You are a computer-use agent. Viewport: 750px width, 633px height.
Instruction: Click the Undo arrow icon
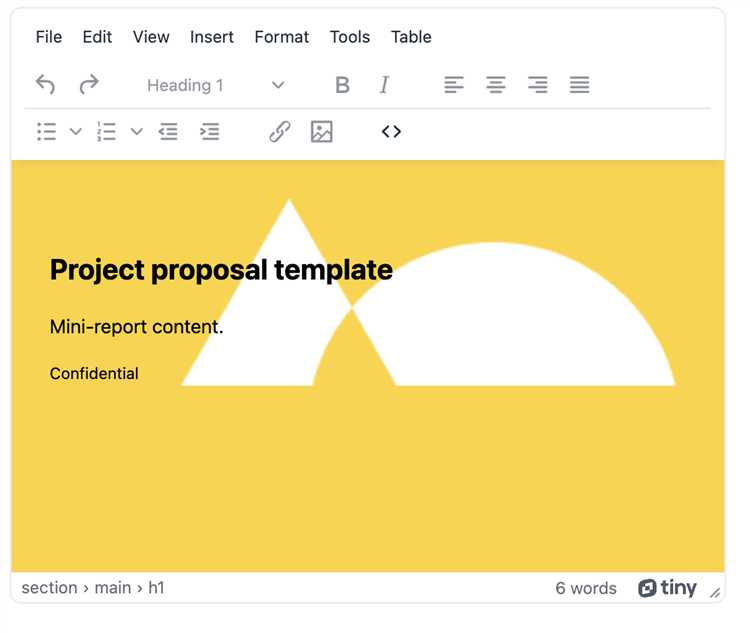(x=45, y=85)
